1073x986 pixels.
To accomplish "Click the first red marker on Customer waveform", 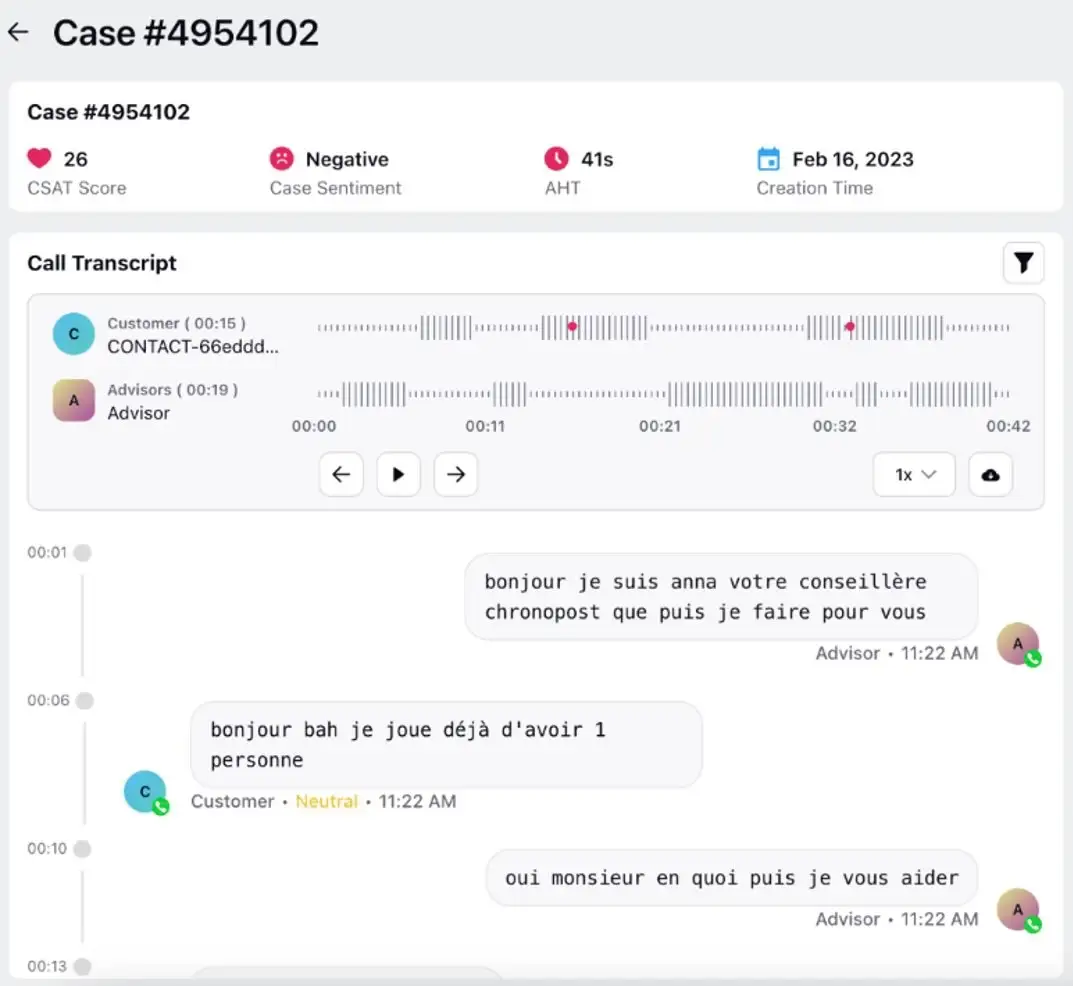I will pyautogui.click(x=572, y=325).
